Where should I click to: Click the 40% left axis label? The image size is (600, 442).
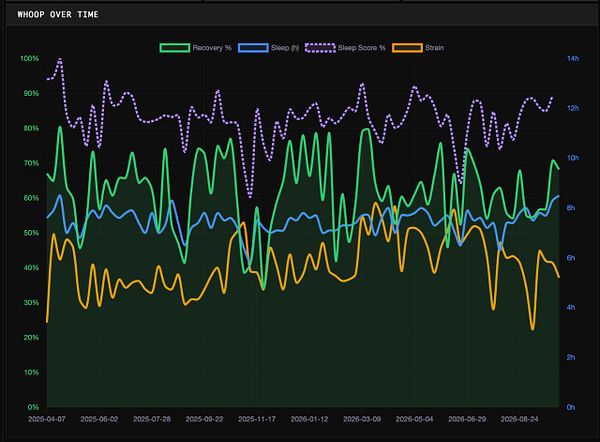(x=31, y=267)
